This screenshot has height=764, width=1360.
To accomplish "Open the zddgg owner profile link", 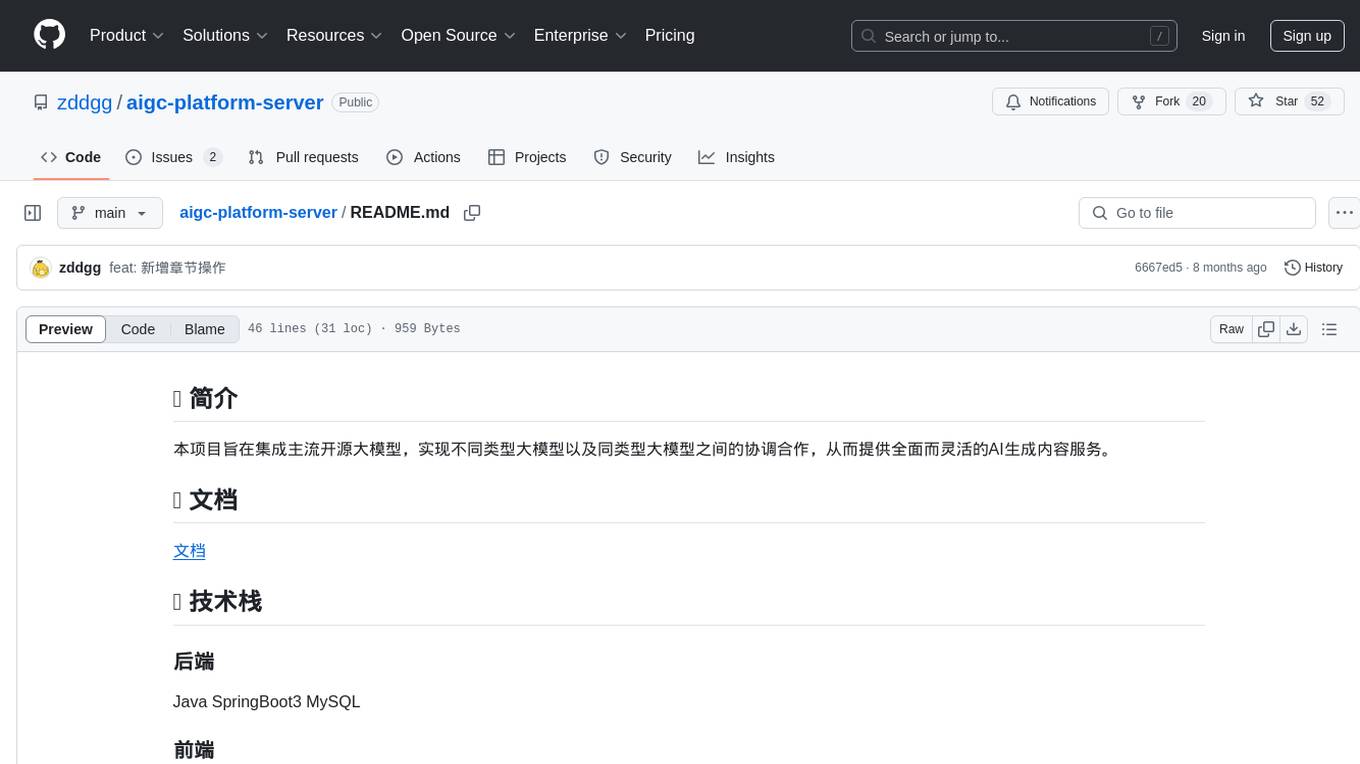I will (84, 102).
